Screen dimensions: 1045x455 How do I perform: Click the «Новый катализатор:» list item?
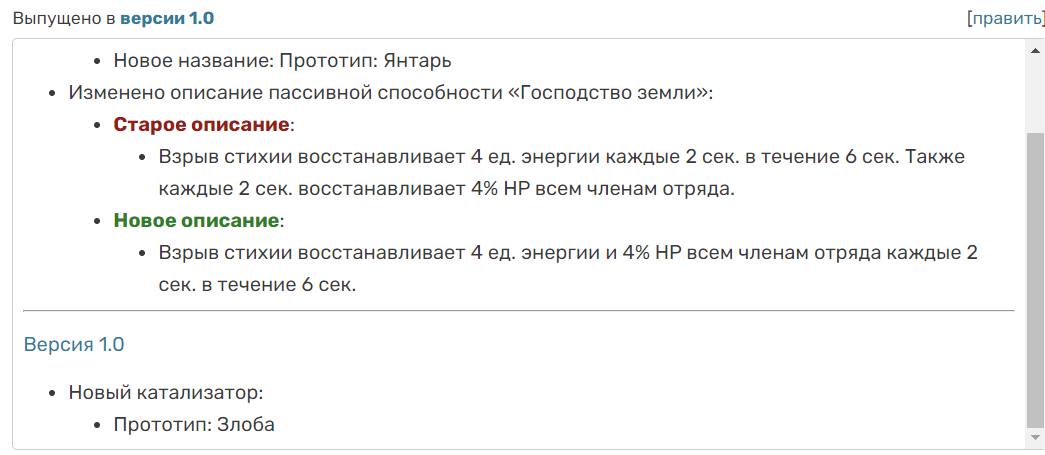(165, 393)
